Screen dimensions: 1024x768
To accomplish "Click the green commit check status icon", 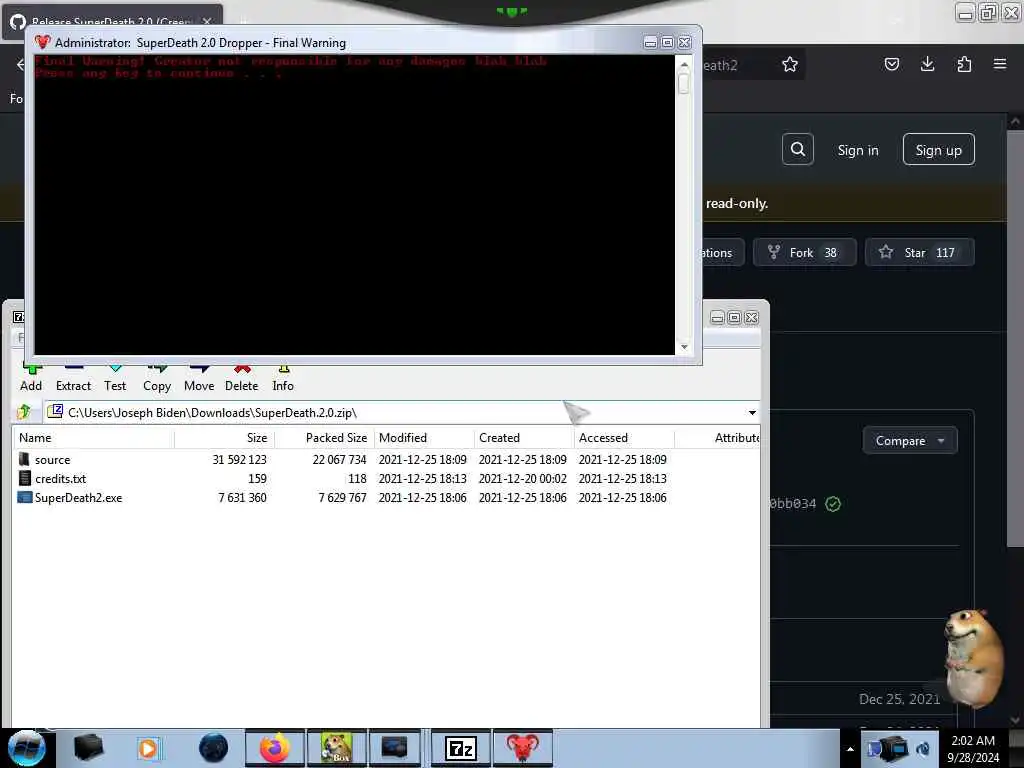I will tap(833, 504).
